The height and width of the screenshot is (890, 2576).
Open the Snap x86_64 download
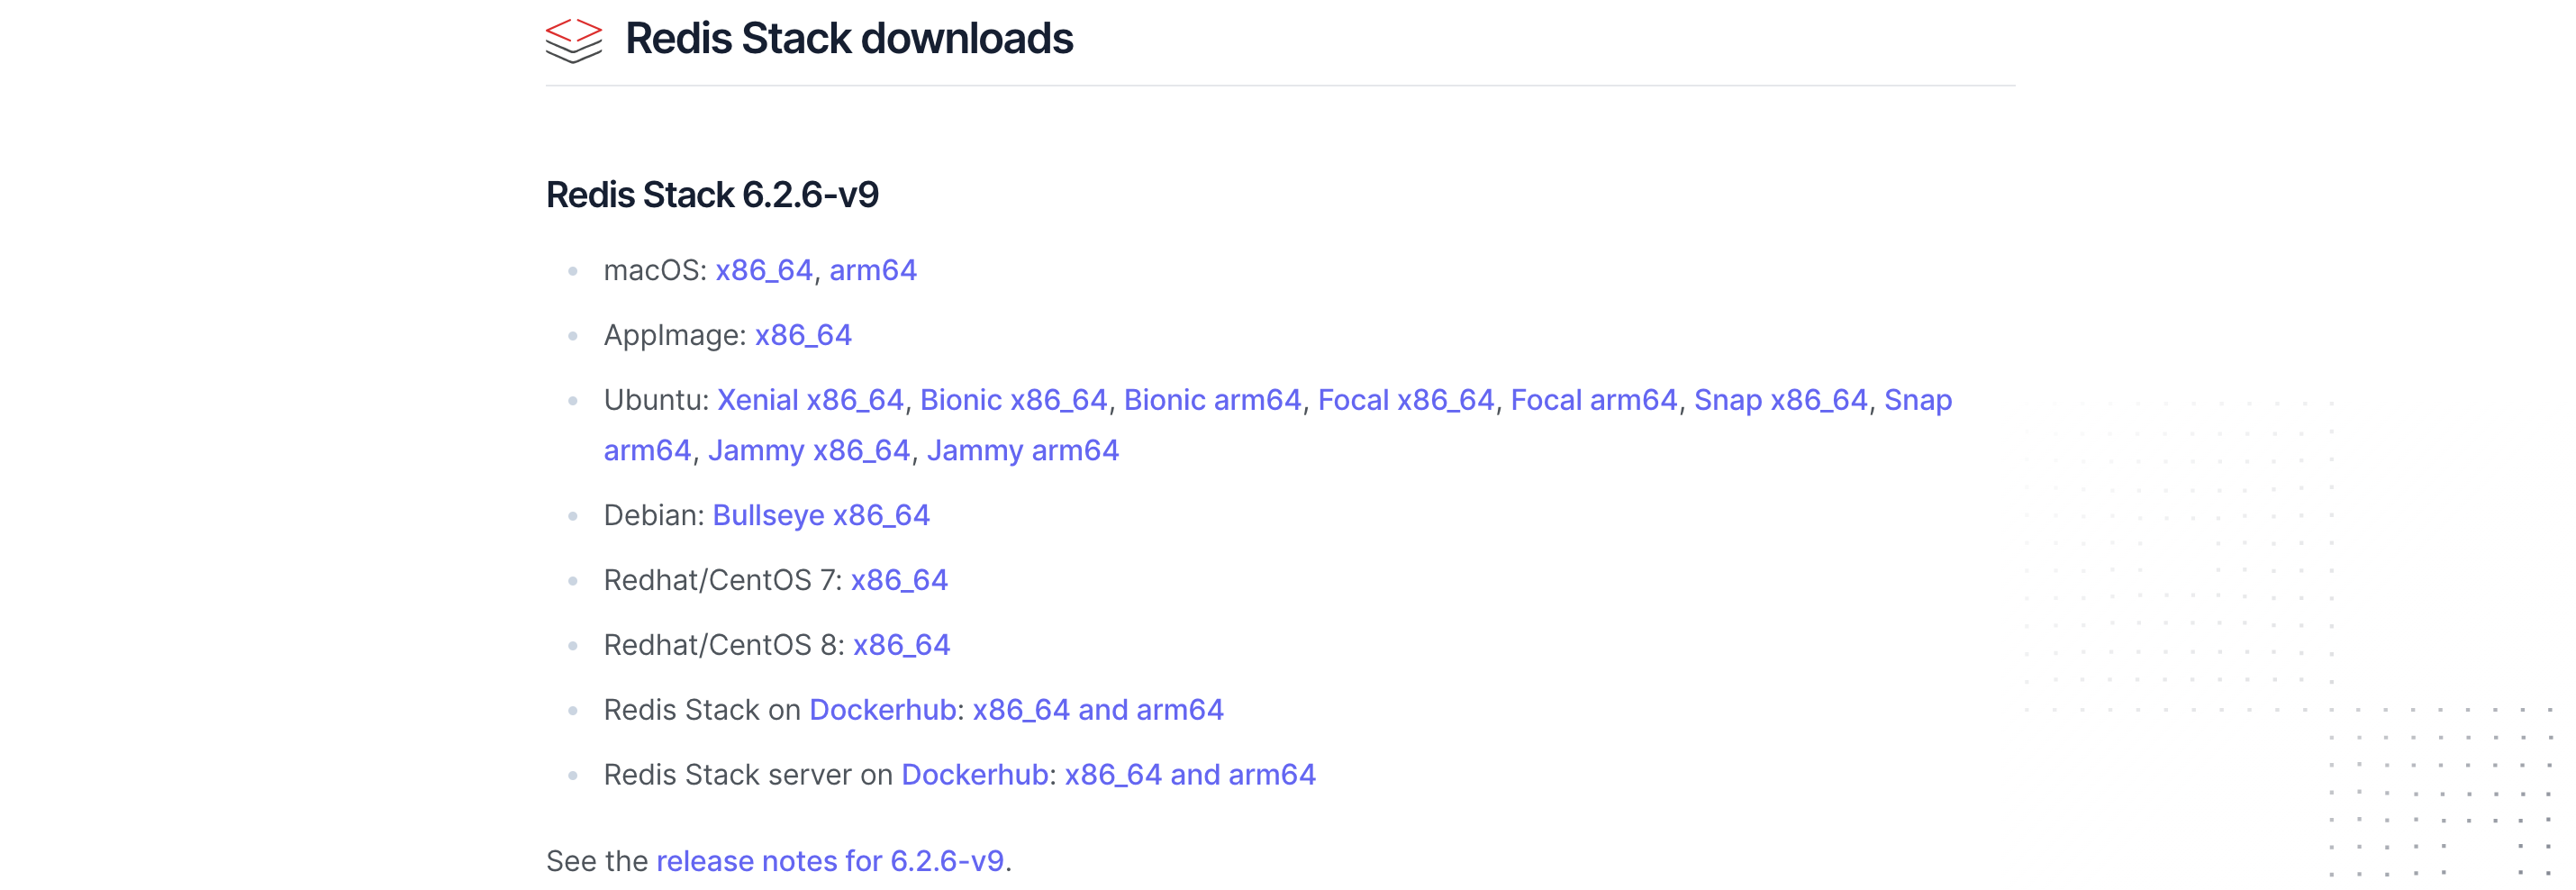point(1781,400)
